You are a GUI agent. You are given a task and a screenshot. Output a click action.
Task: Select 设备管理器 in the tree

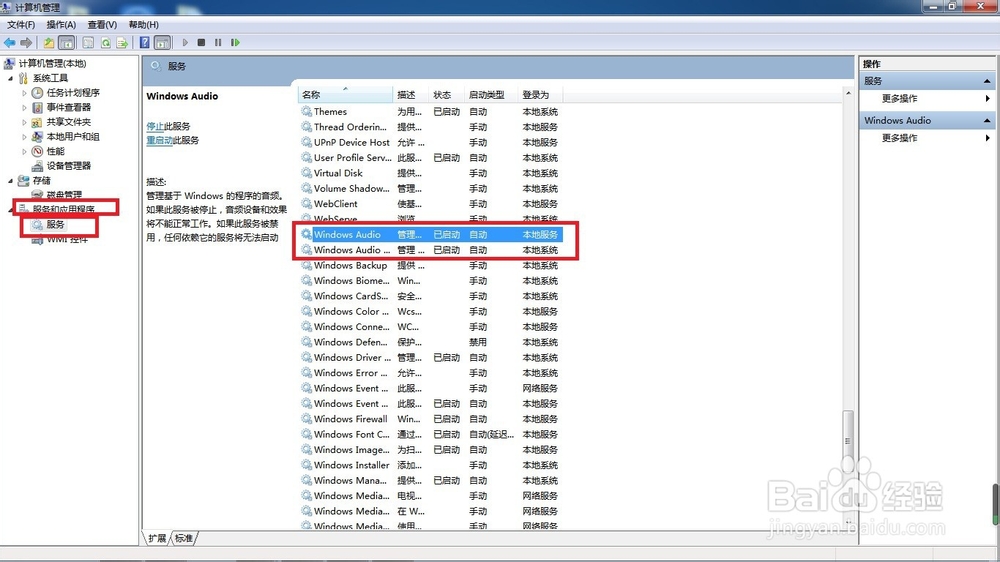(x=68, y=166)
